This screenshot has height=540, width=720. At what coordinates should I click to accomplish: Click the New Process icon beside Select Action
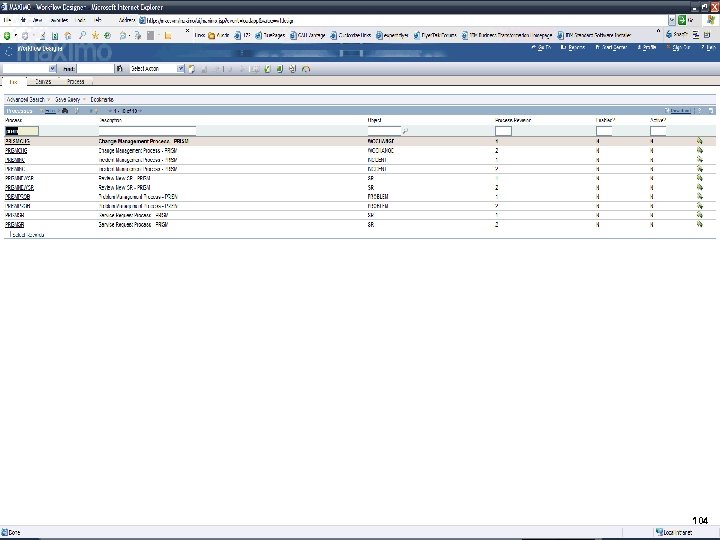[191, 69]
